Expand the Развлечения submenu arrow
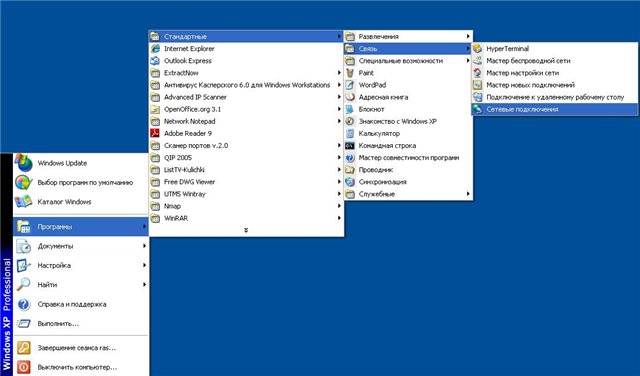This screenshot has width=640, height=376. click(468, 36)
